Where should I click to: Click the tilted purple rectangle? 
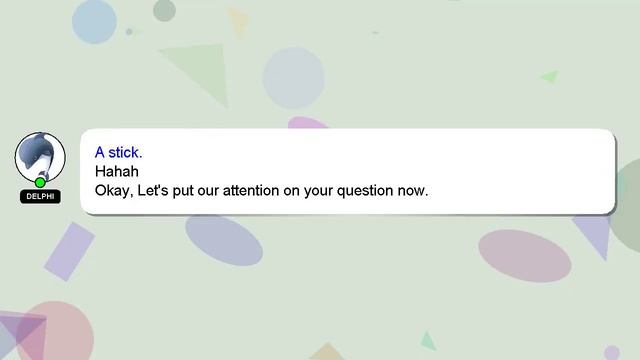(x=69, y=251)
